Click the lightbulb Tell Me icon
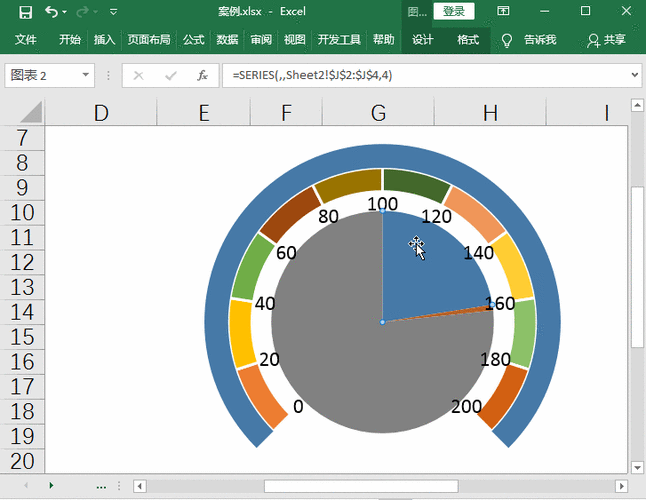This screenshot has height=500, width=646. pyautogui.click(x=507, y=40)
